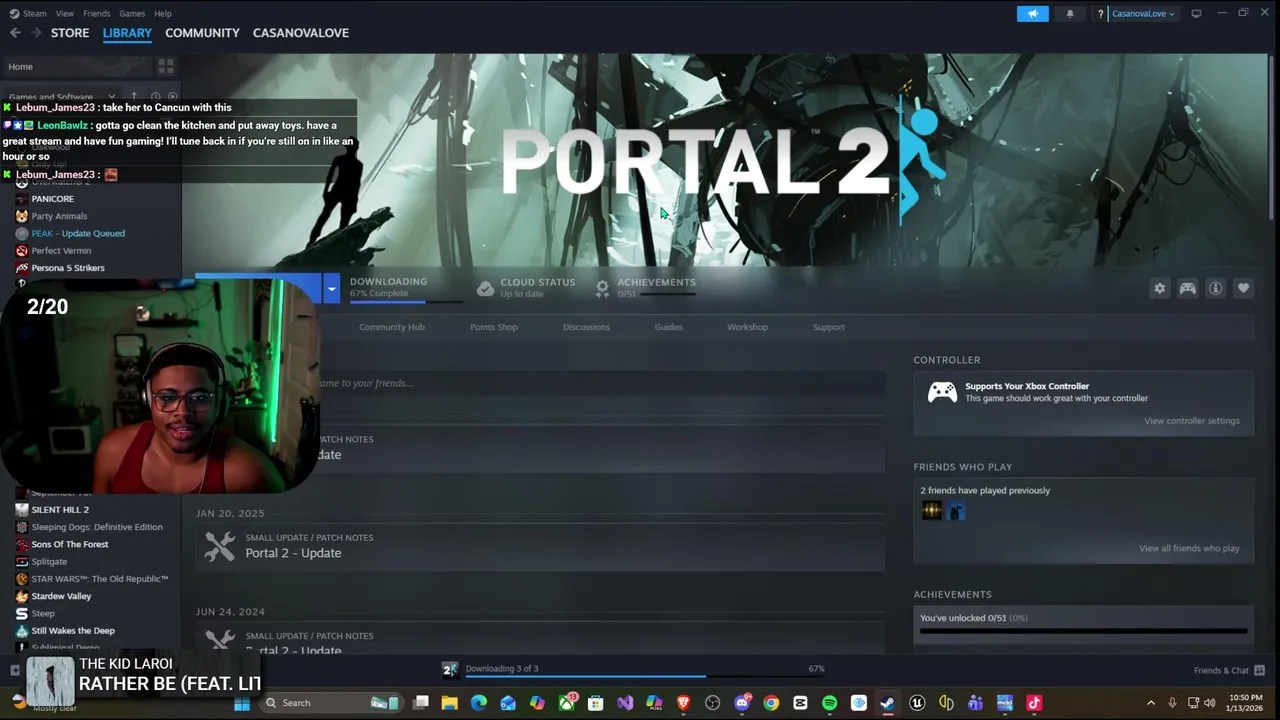This screenshot has width=1280, height=720.
Task: Click the Xbox controller icon
Action: [x=942, y=392]
